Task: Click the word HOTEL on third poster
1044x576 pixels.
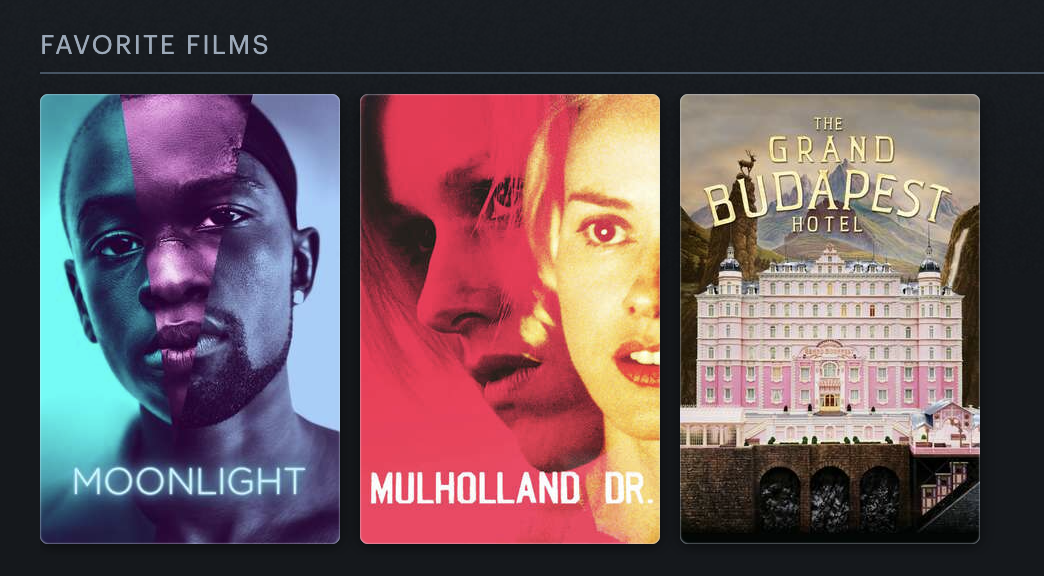Action: pyautogui.click(x=828, y=224)
